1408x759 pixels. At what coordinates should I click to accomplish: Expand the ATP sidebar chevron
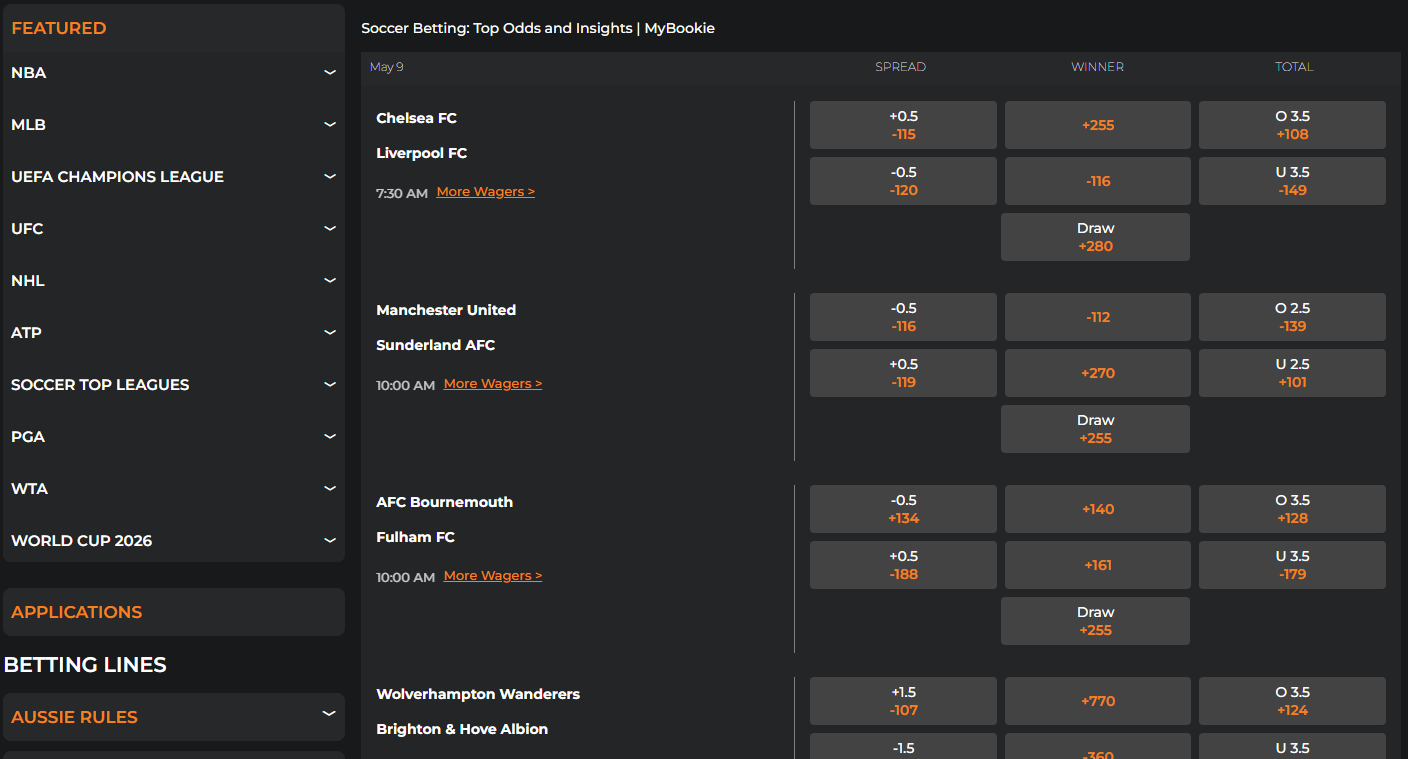coord(329,333)
